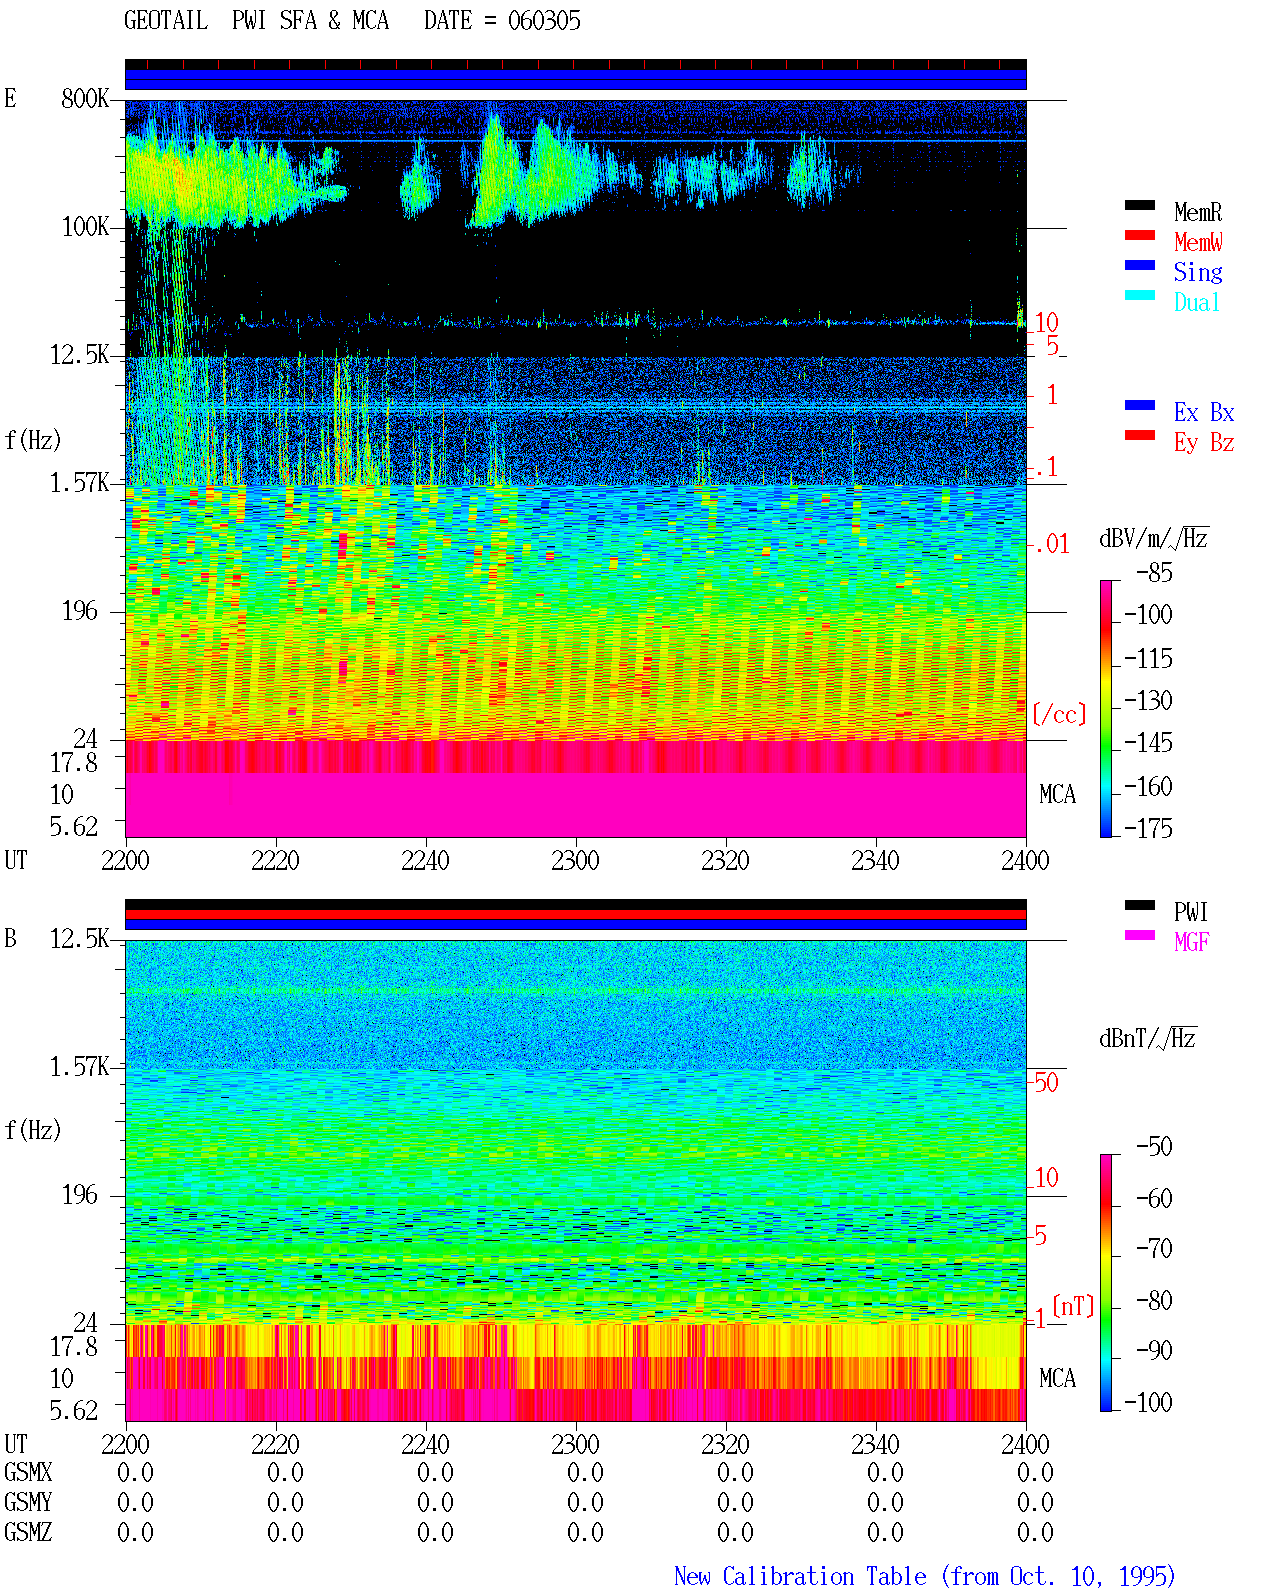Click the MemR legend label
1280x1593 pixels.
1198,212
